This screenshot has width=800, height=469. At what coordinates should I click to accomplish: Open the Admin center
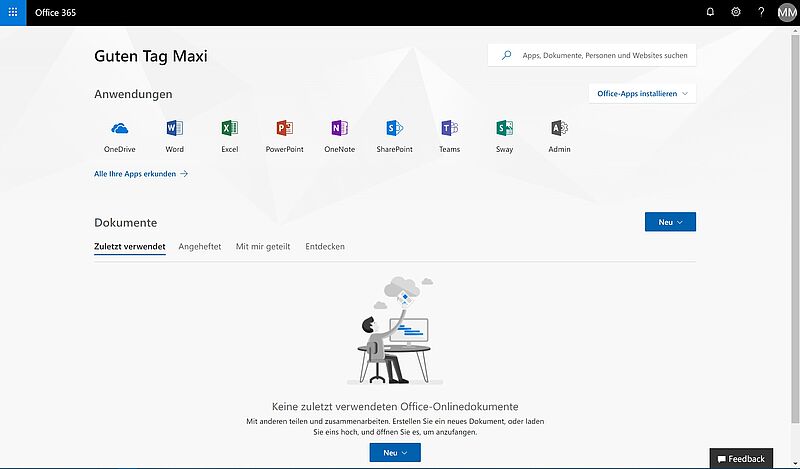click(559, 136)
